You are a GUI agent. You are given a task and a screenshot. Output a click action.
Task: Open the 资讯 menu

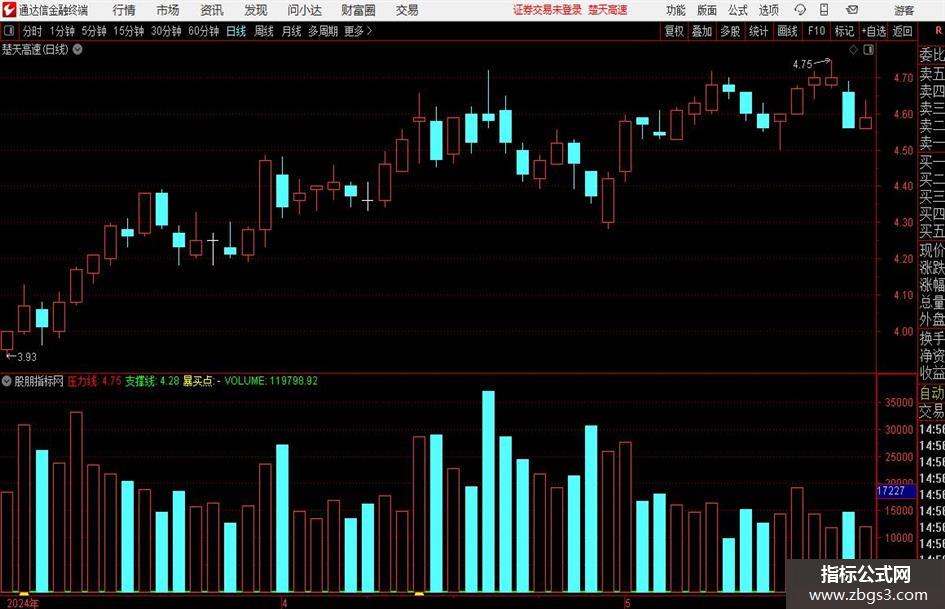point(212,10)
